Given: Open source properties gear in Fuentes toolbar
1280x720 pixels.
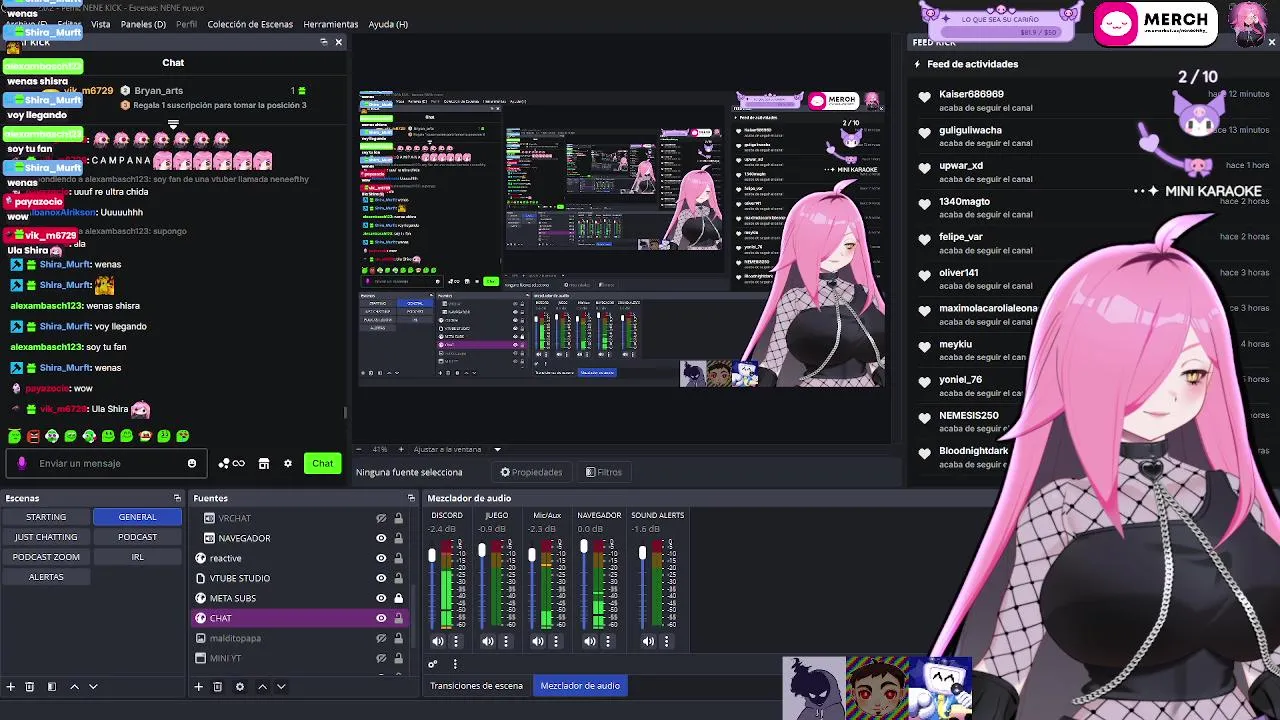Looking at the screenshot, I should tap(239, 687).
